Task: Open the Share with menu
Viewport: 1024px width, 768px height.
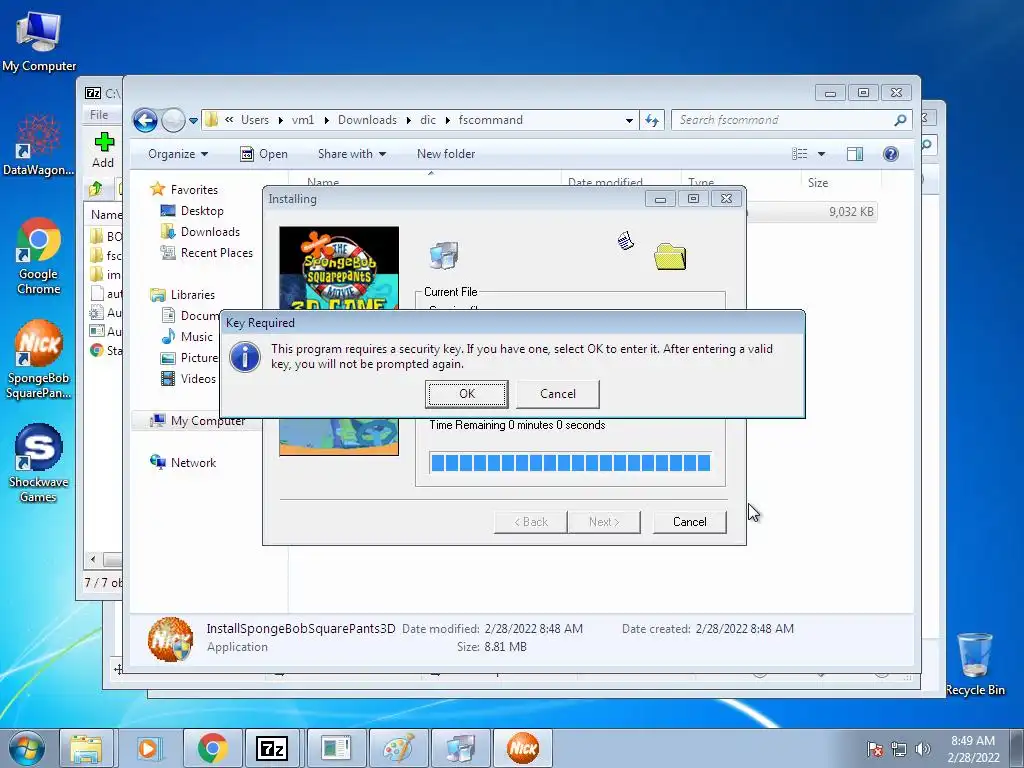Action: coord(351,154)
